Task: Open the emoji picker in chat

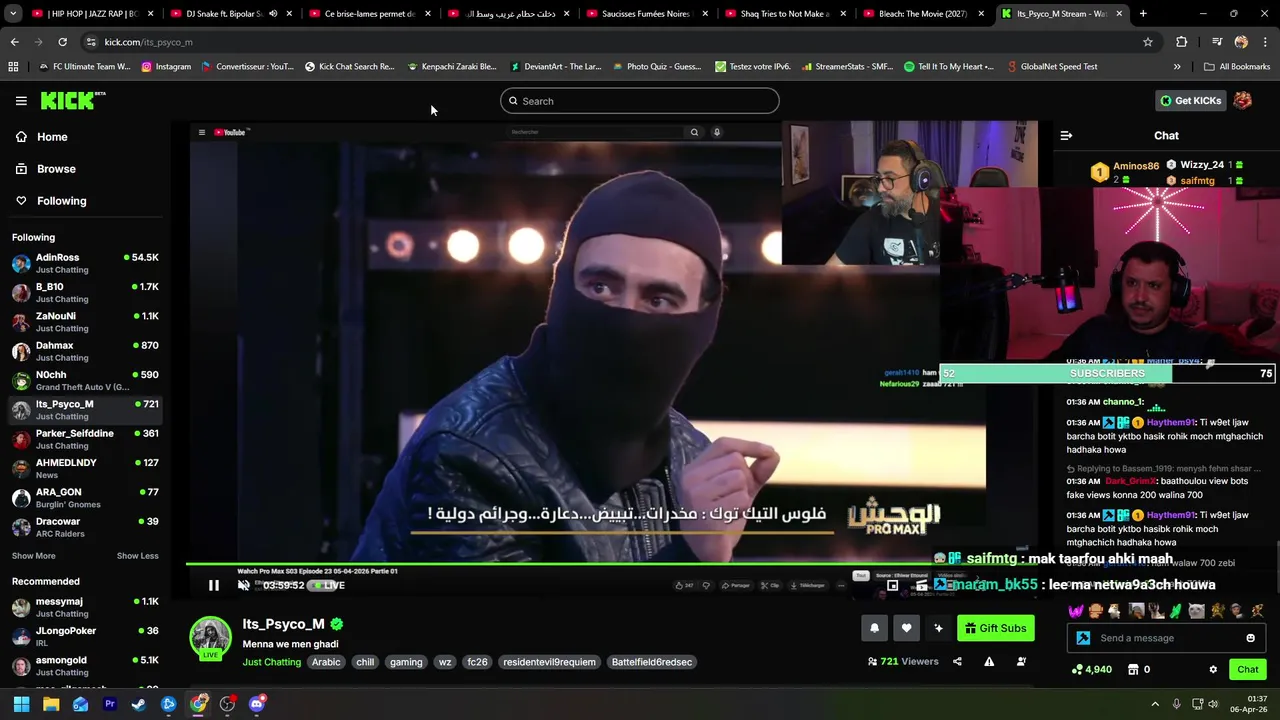Action: pos(1250,638)
